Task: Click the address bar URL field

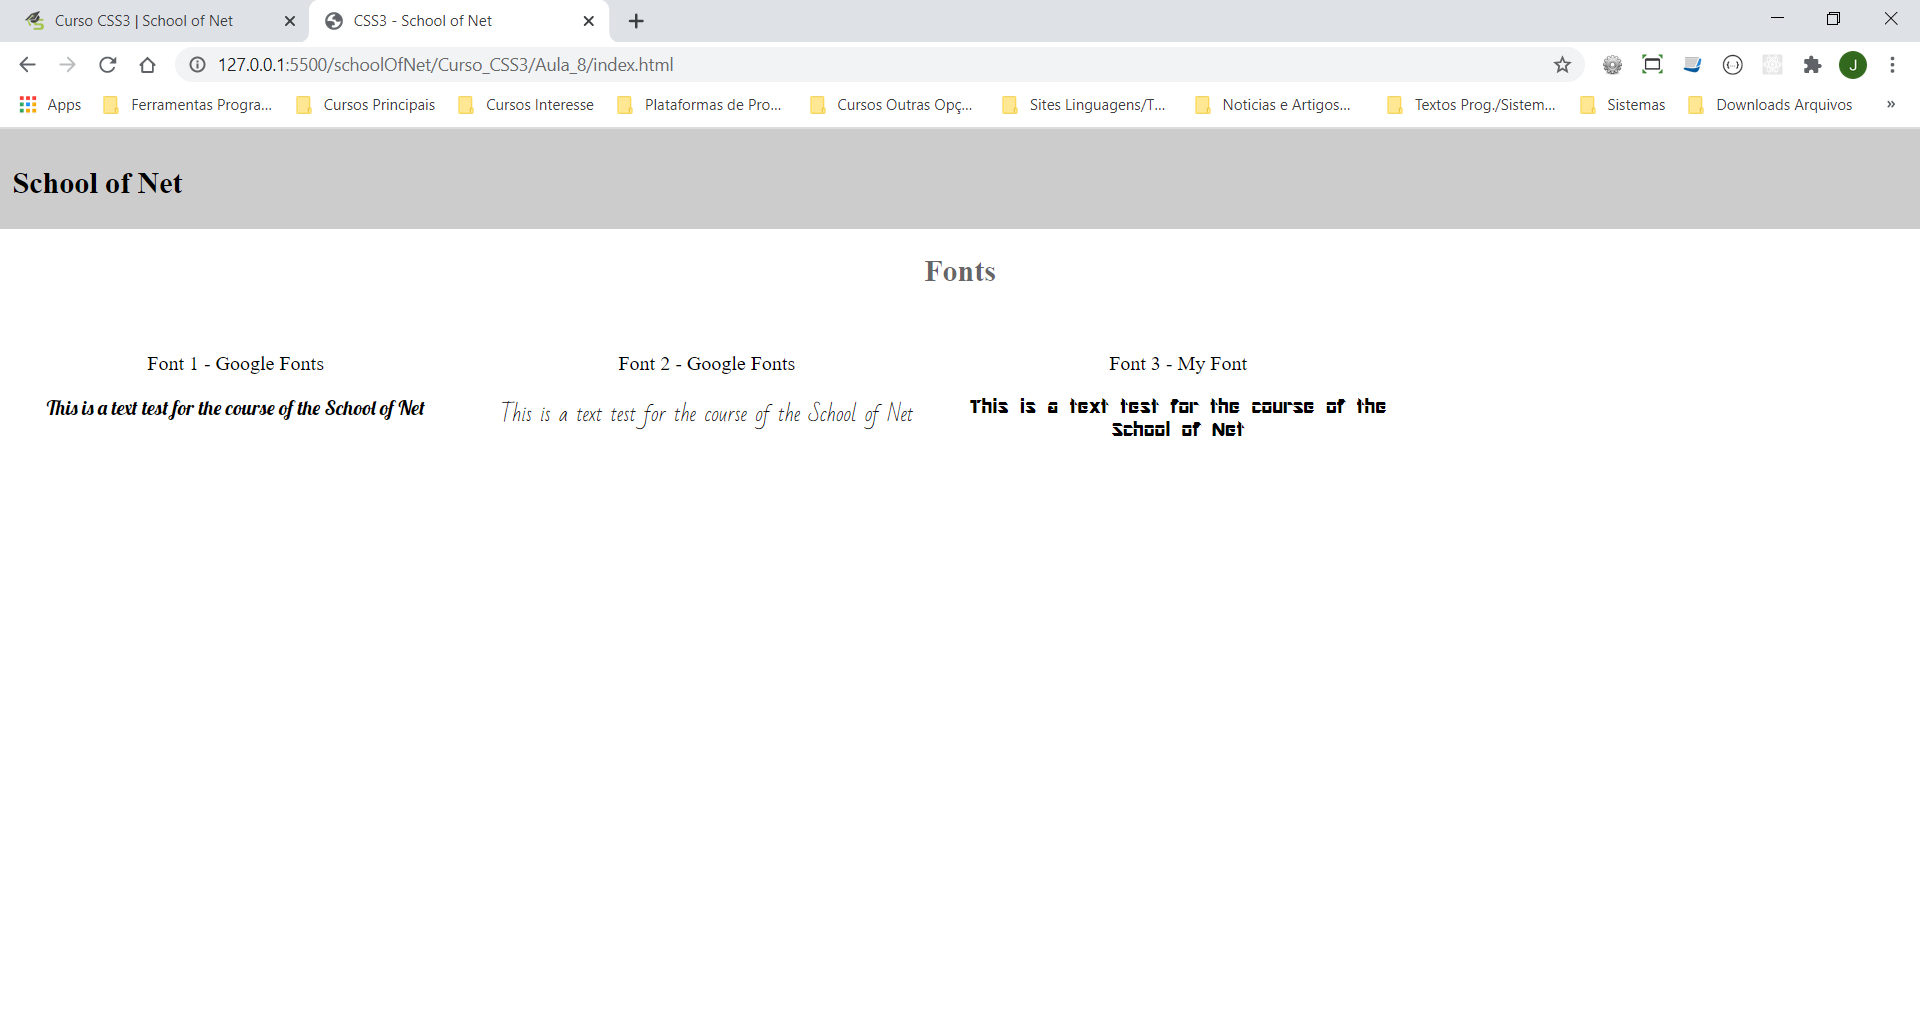Action: click(x=880, y=65)
